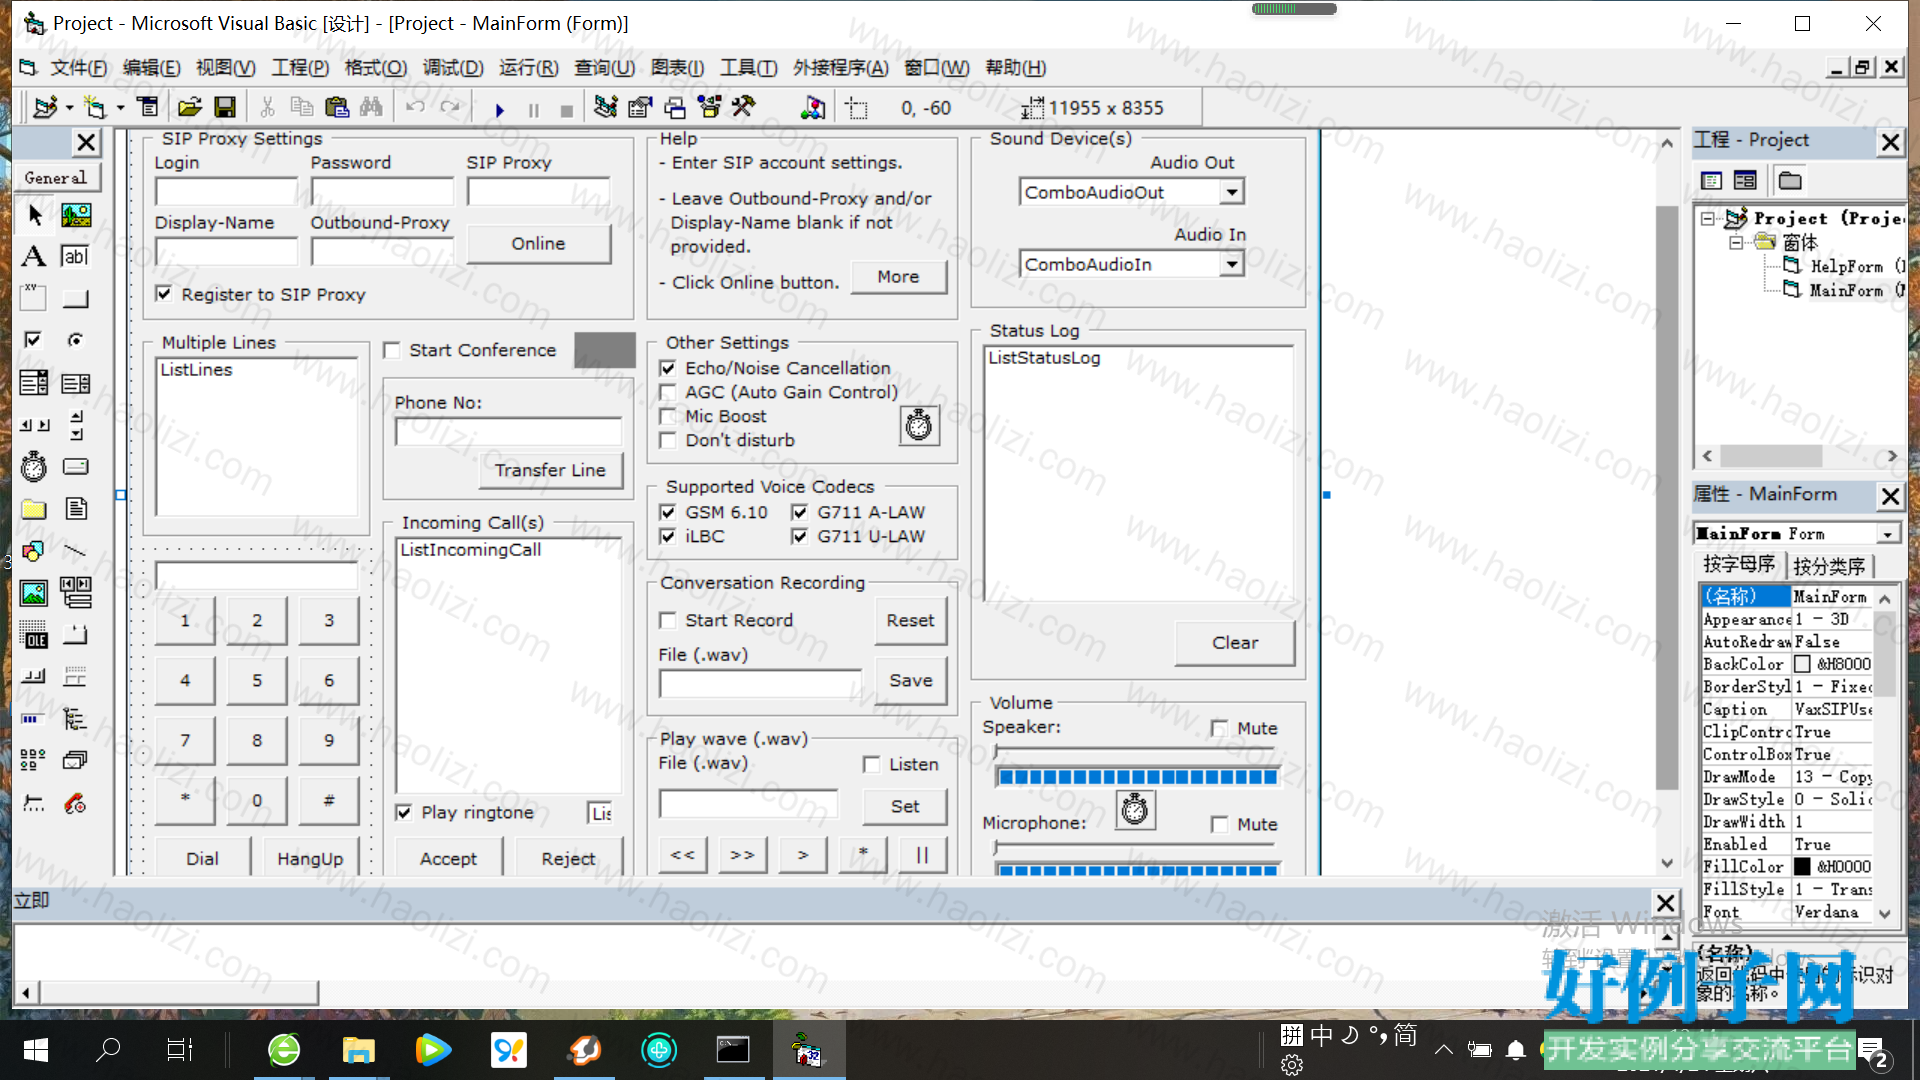Image resolution: width=1920 pixels, height=1080 pixels.
Task: Select the Frame control tool
Action: click(x=34, y=298)
